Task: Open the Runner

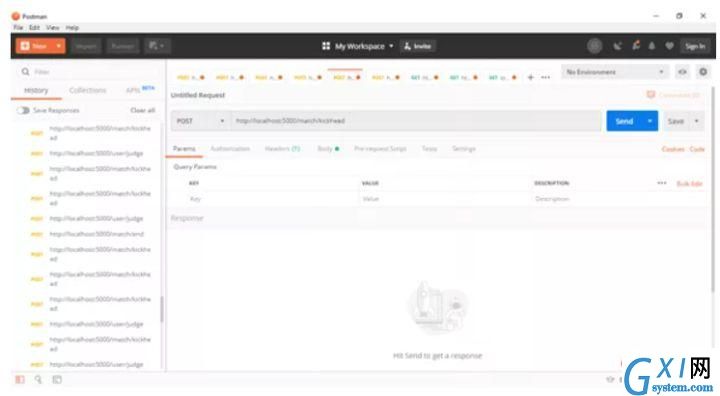Action: click(x=123, y=46)
